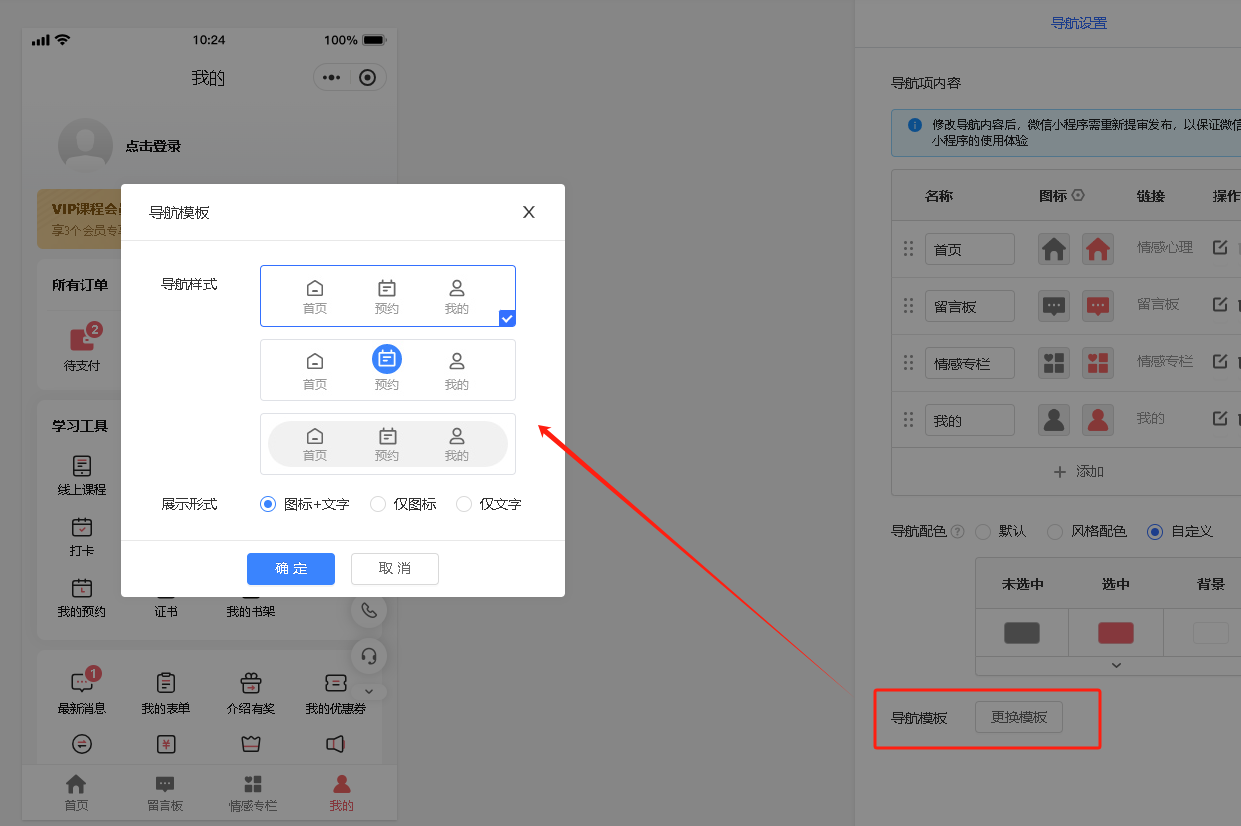This screenshot has width=1241, height=826.
Task: Tap 点击登录 in the phone preview
Action: point(153,146)
